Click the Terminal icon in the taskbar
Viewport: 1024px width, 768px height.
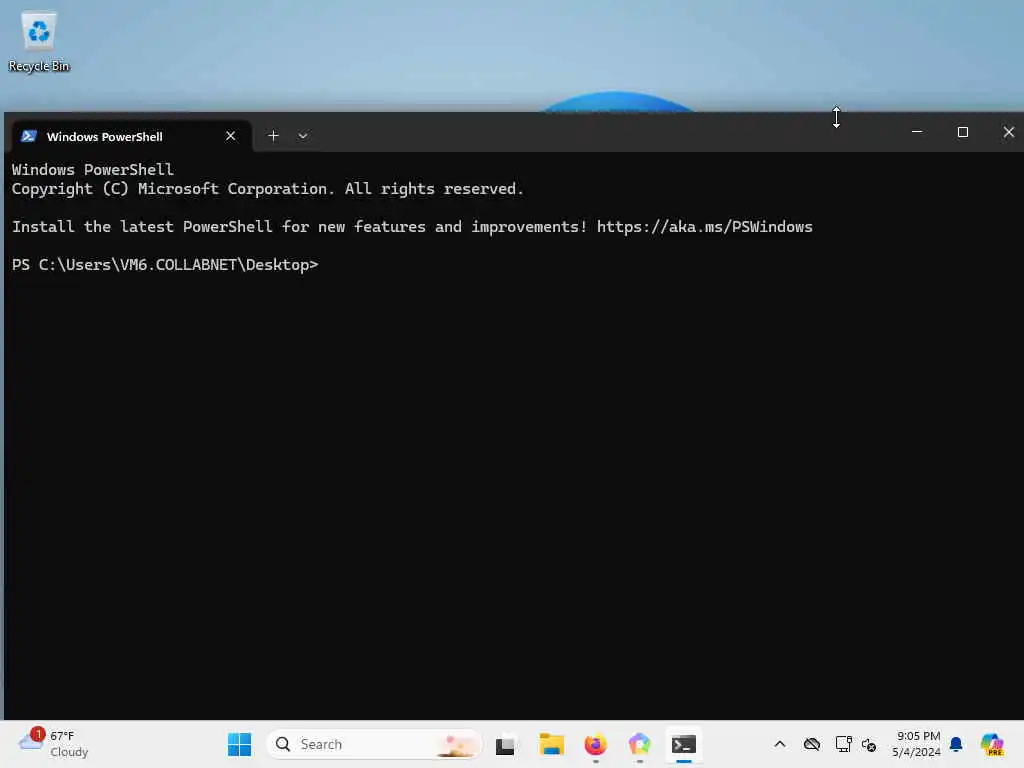click(684, 744)
